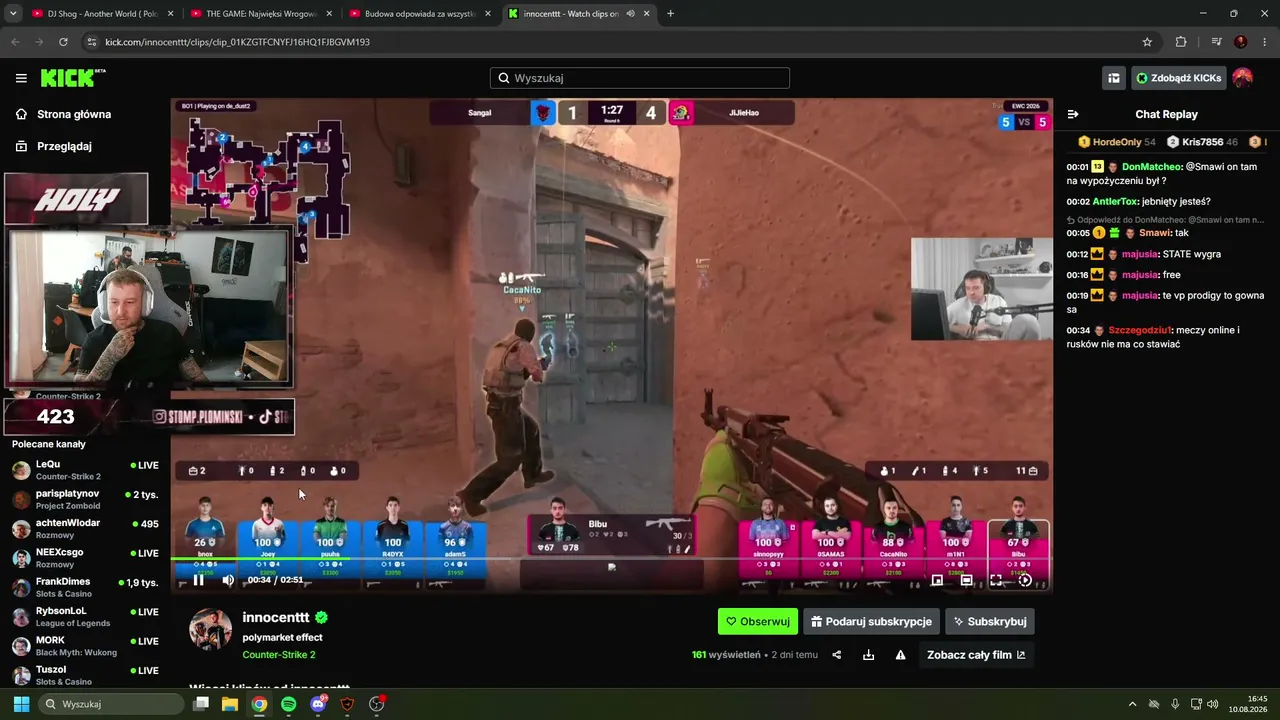Bookmark this page with the star
This screenshot has height=720, width=1280.
(1147, 42)
